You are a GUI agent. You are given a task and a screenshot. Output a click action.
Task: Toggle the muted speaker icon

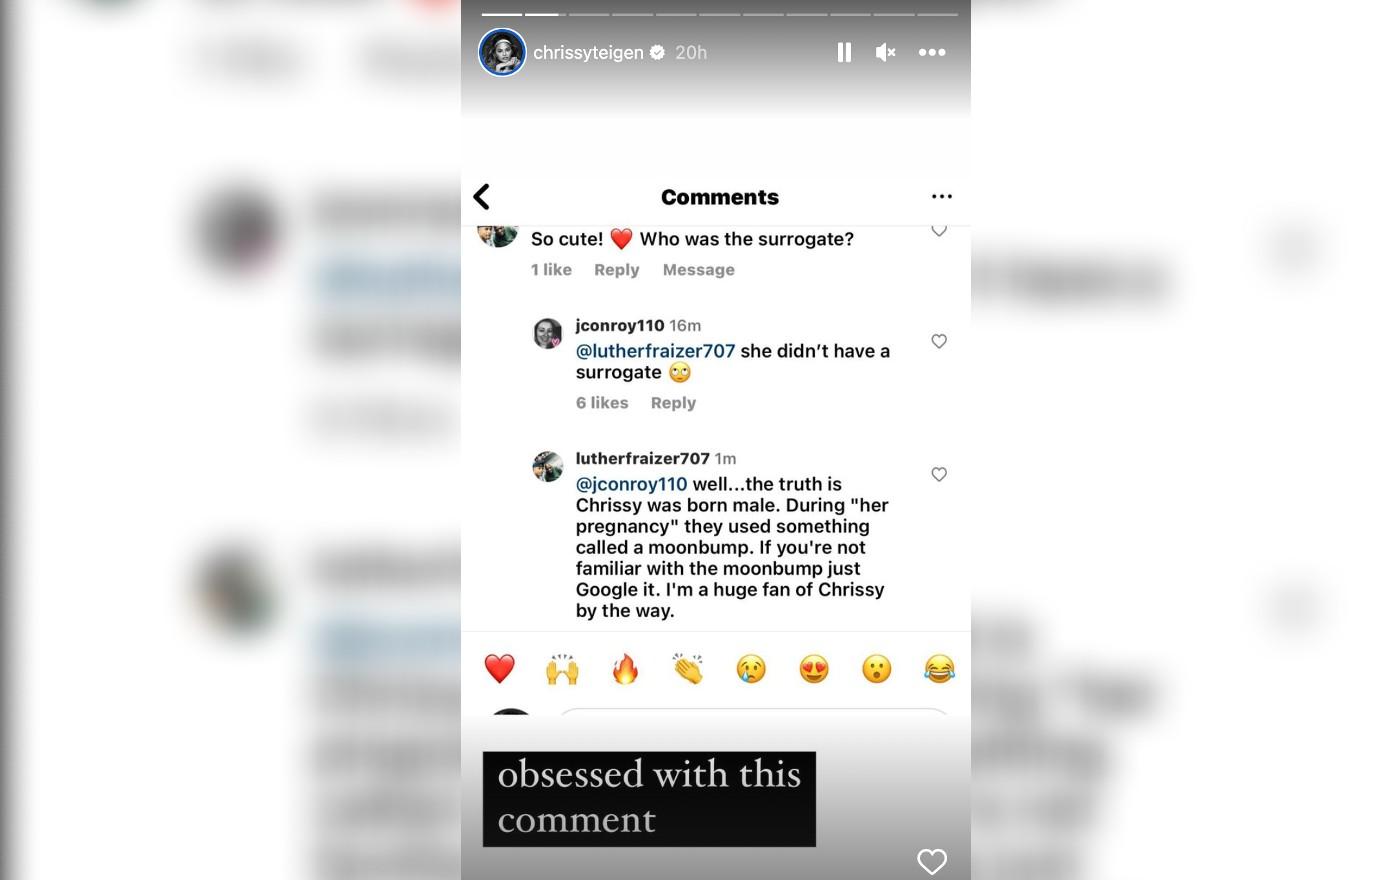(x=885, y=52)
